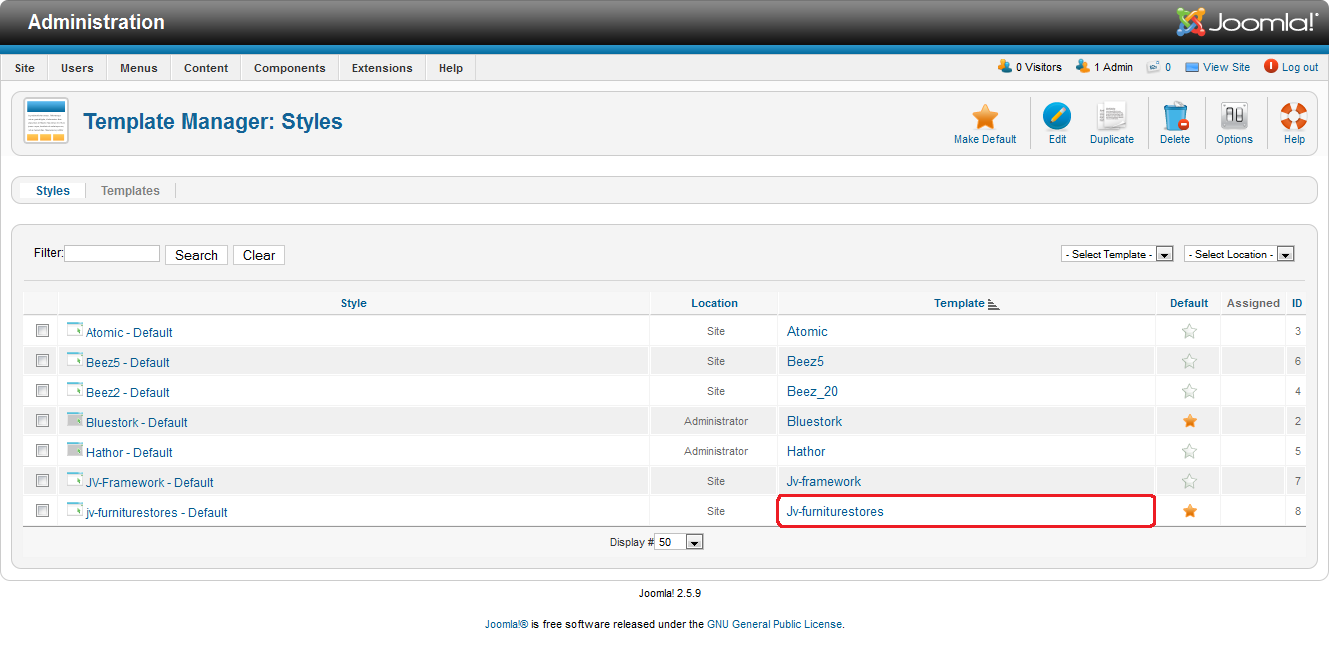Sort by the Assigned column header
Image resolution: width=1329 pixels, height=652 pixels.
click(x=1253, y=303)
